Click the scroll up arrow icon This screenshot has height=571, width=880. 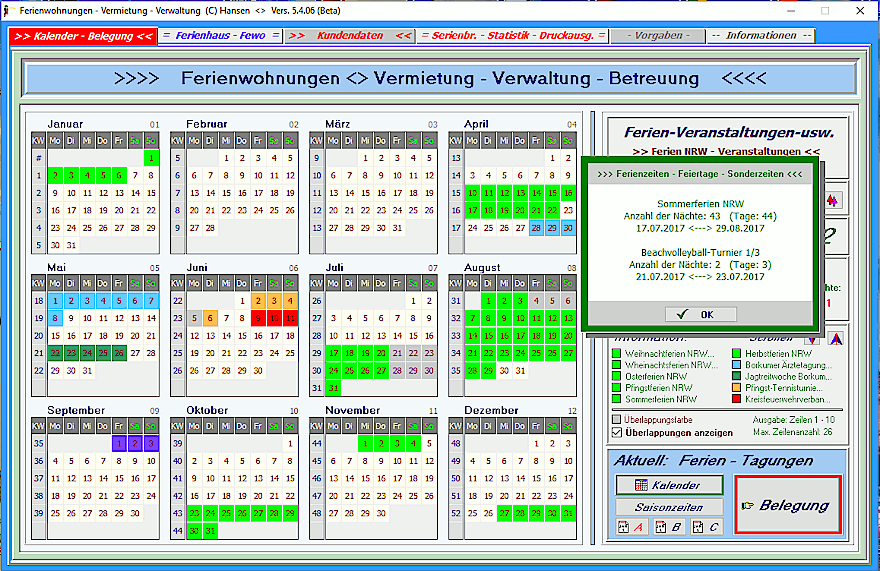[836, 339]
